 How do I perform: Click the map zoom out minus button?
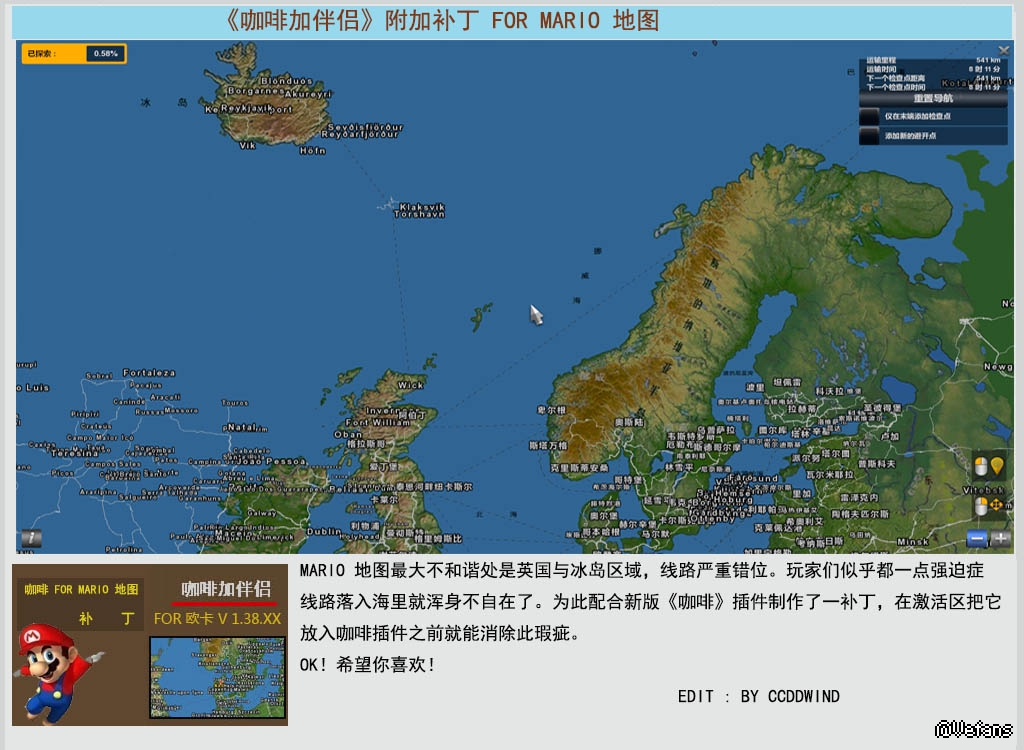pos(977,538)
